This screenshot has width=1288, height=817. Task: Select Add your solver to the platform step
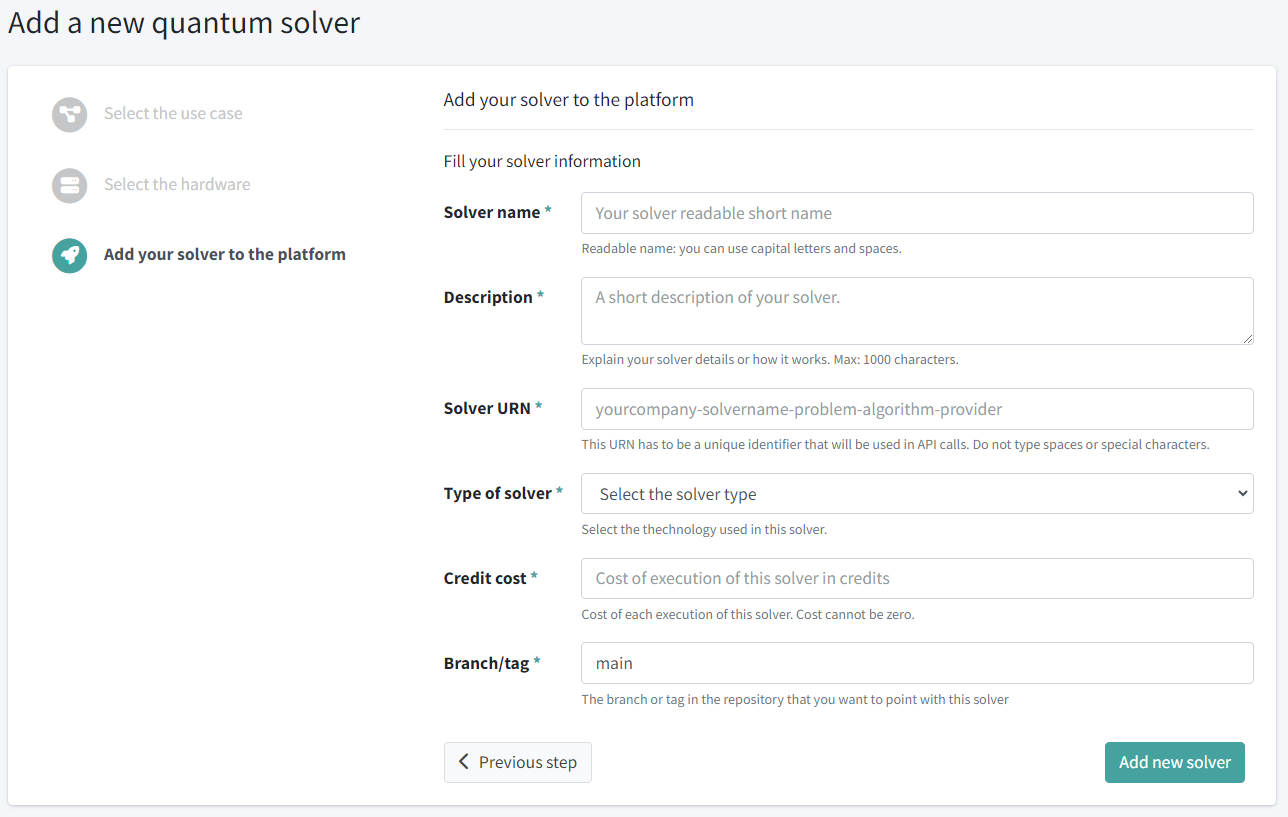(x=224, y=255)
